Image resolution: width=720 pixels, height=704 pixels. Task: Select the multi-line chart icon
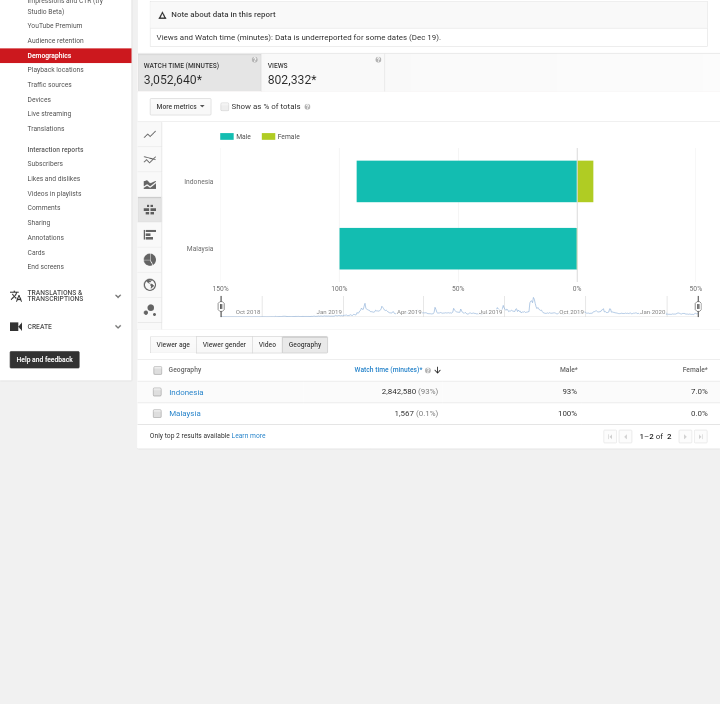(149, 159)
